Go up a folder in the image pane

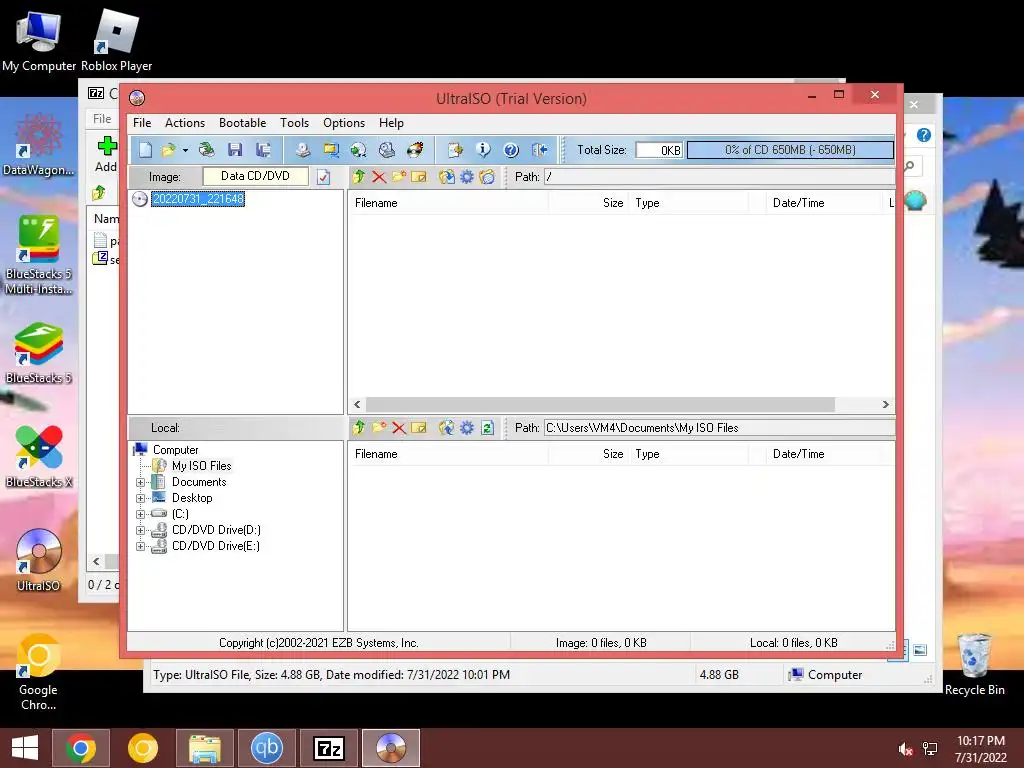coord(359,176)
